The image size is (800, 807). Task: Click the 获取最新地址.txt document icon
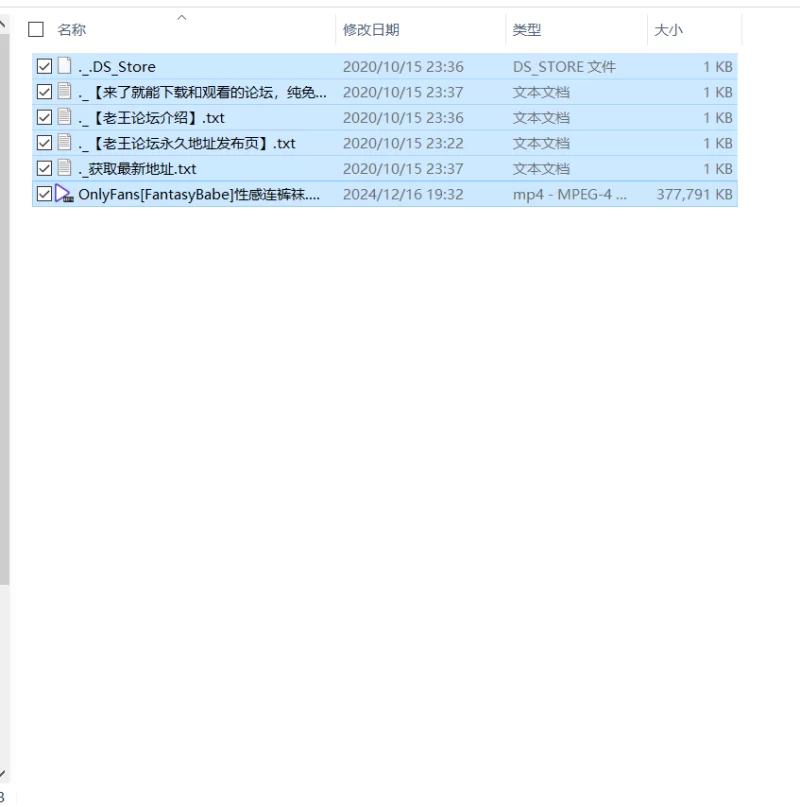[64, 168]
